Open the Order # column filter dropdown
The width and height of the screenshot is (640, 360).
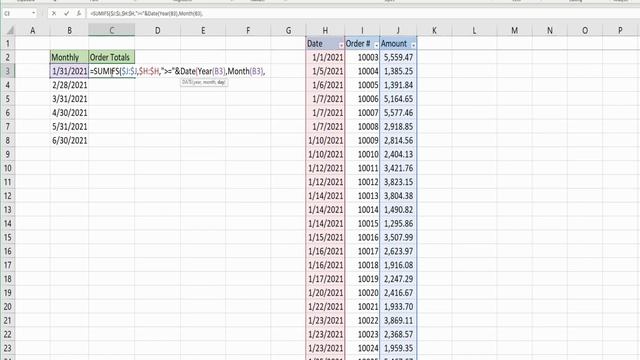[376, 45]
